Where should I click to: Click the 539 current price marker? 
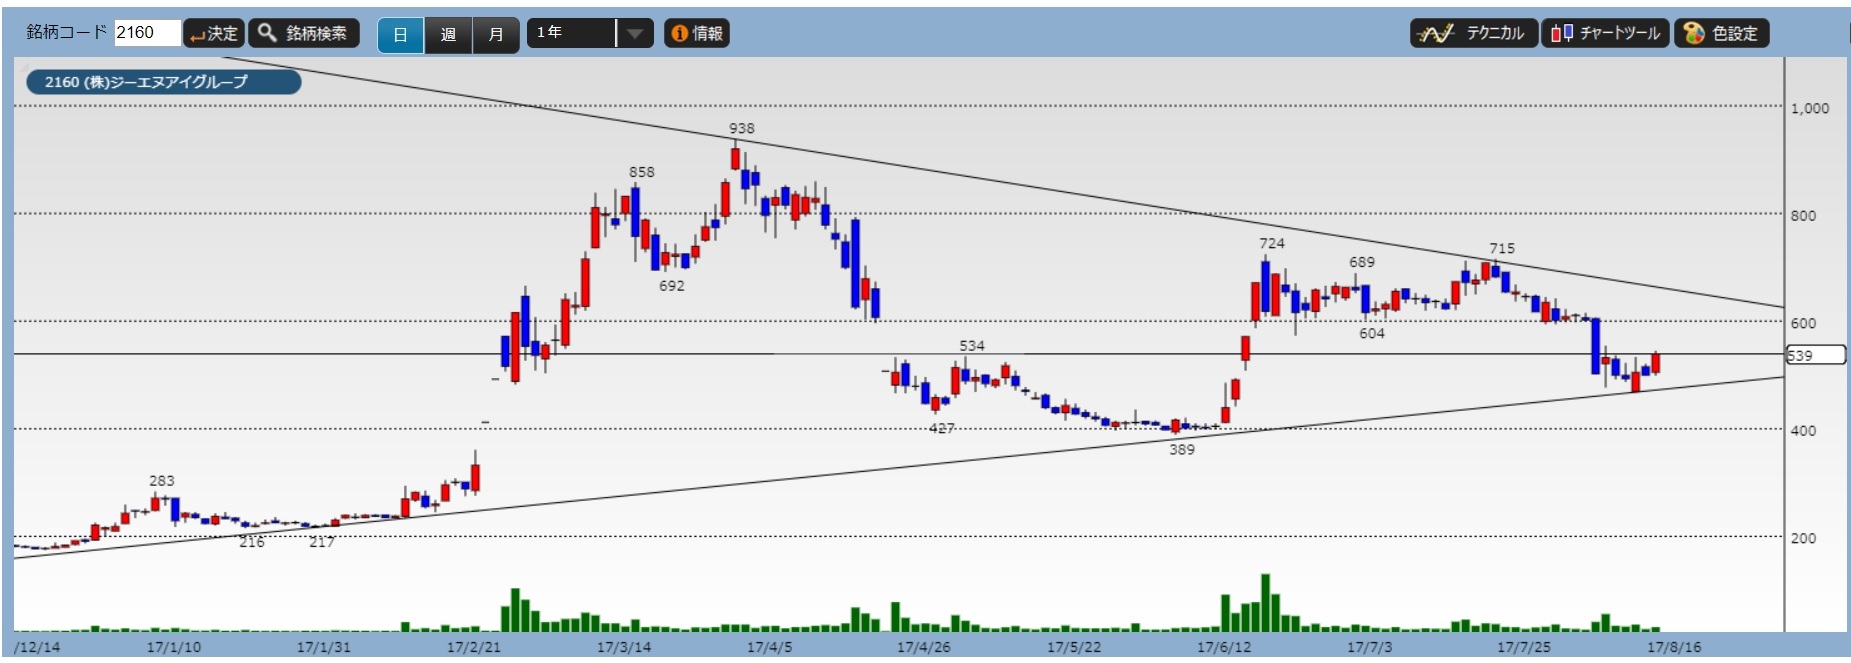coord(1815,355)
